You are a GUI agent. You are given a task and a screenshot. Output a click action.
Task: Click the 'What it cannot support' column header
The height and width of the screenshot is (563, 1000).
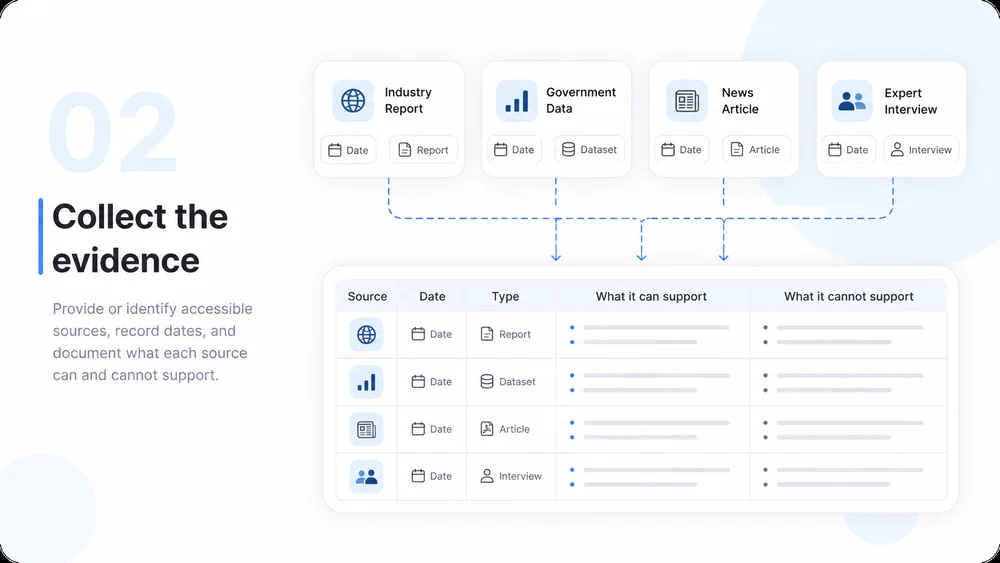click(849, 296)
